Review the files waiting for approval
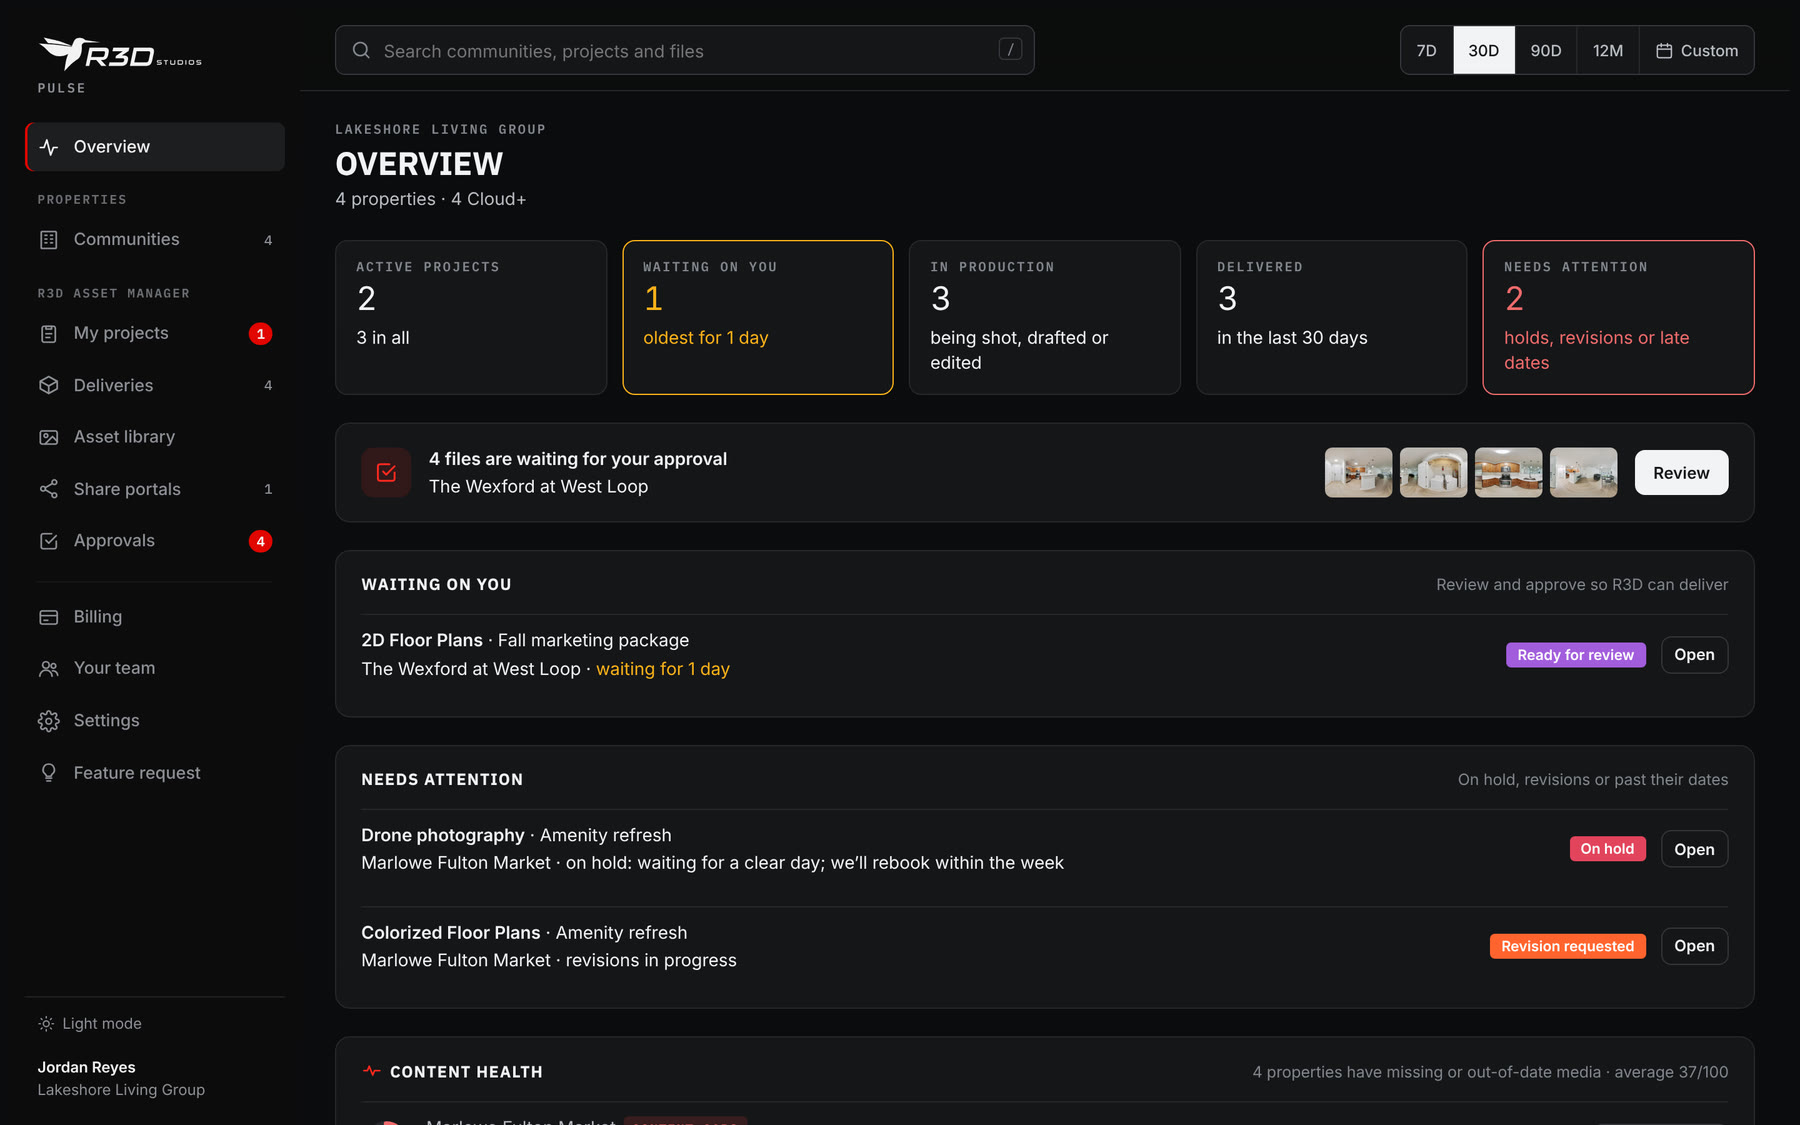 tap(1681, 473)
